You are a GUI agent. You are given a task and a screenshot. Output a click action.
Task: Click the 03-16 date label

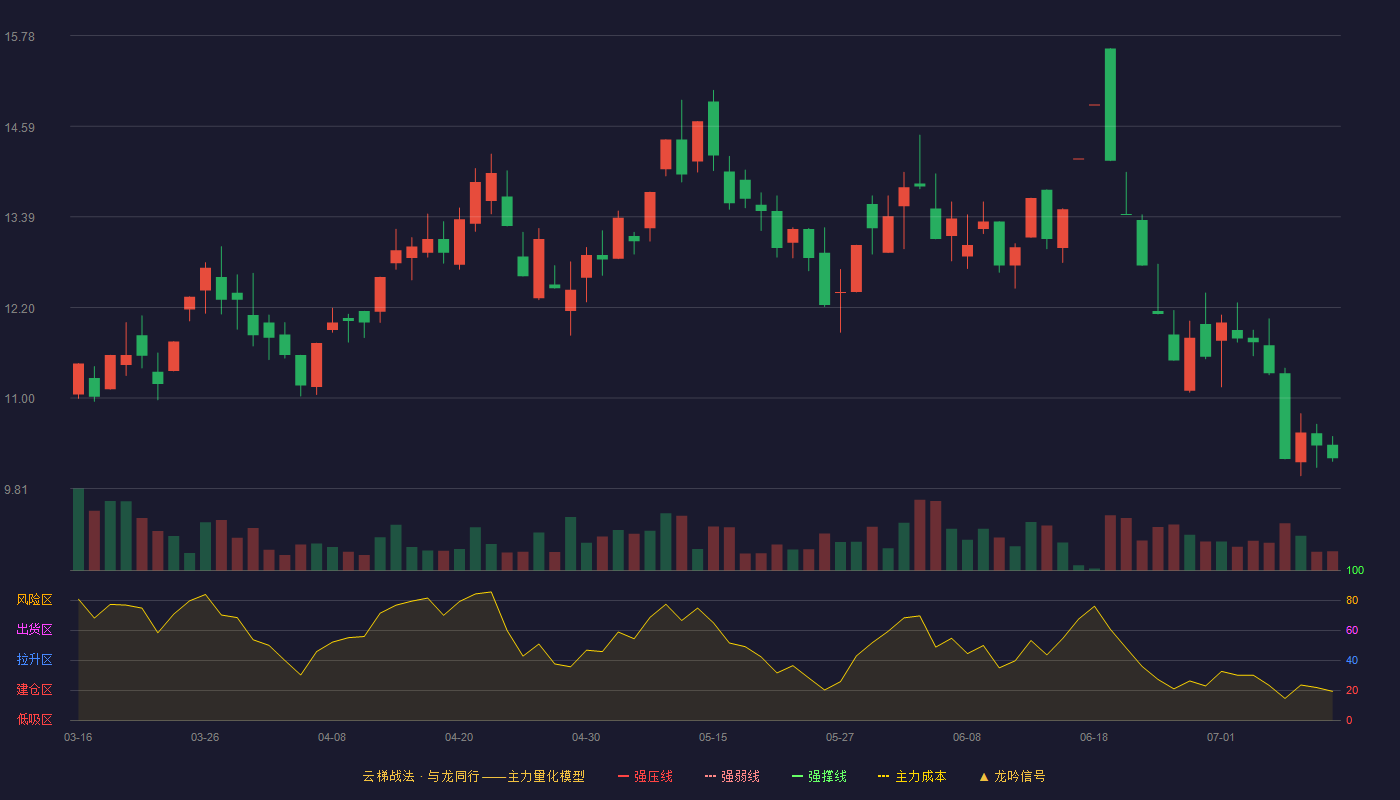[x=78, y=737]
